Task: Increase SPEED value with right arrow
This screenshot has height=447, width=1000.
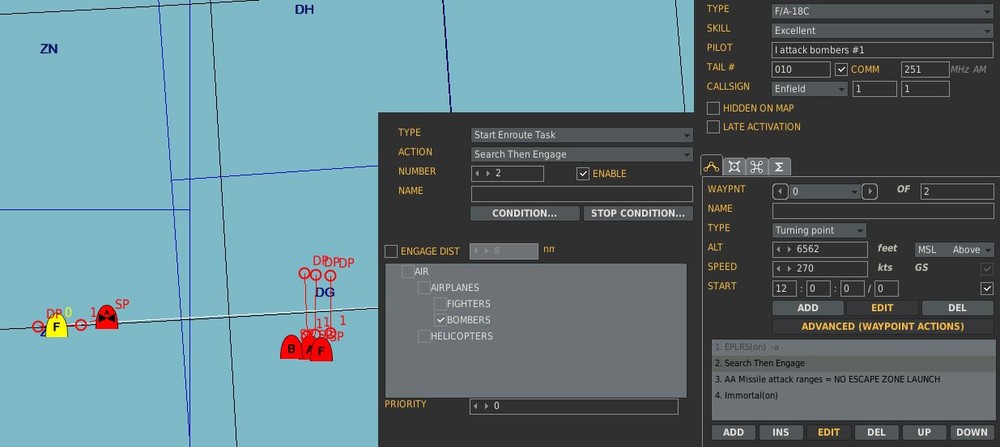Action: coord(789,268)
